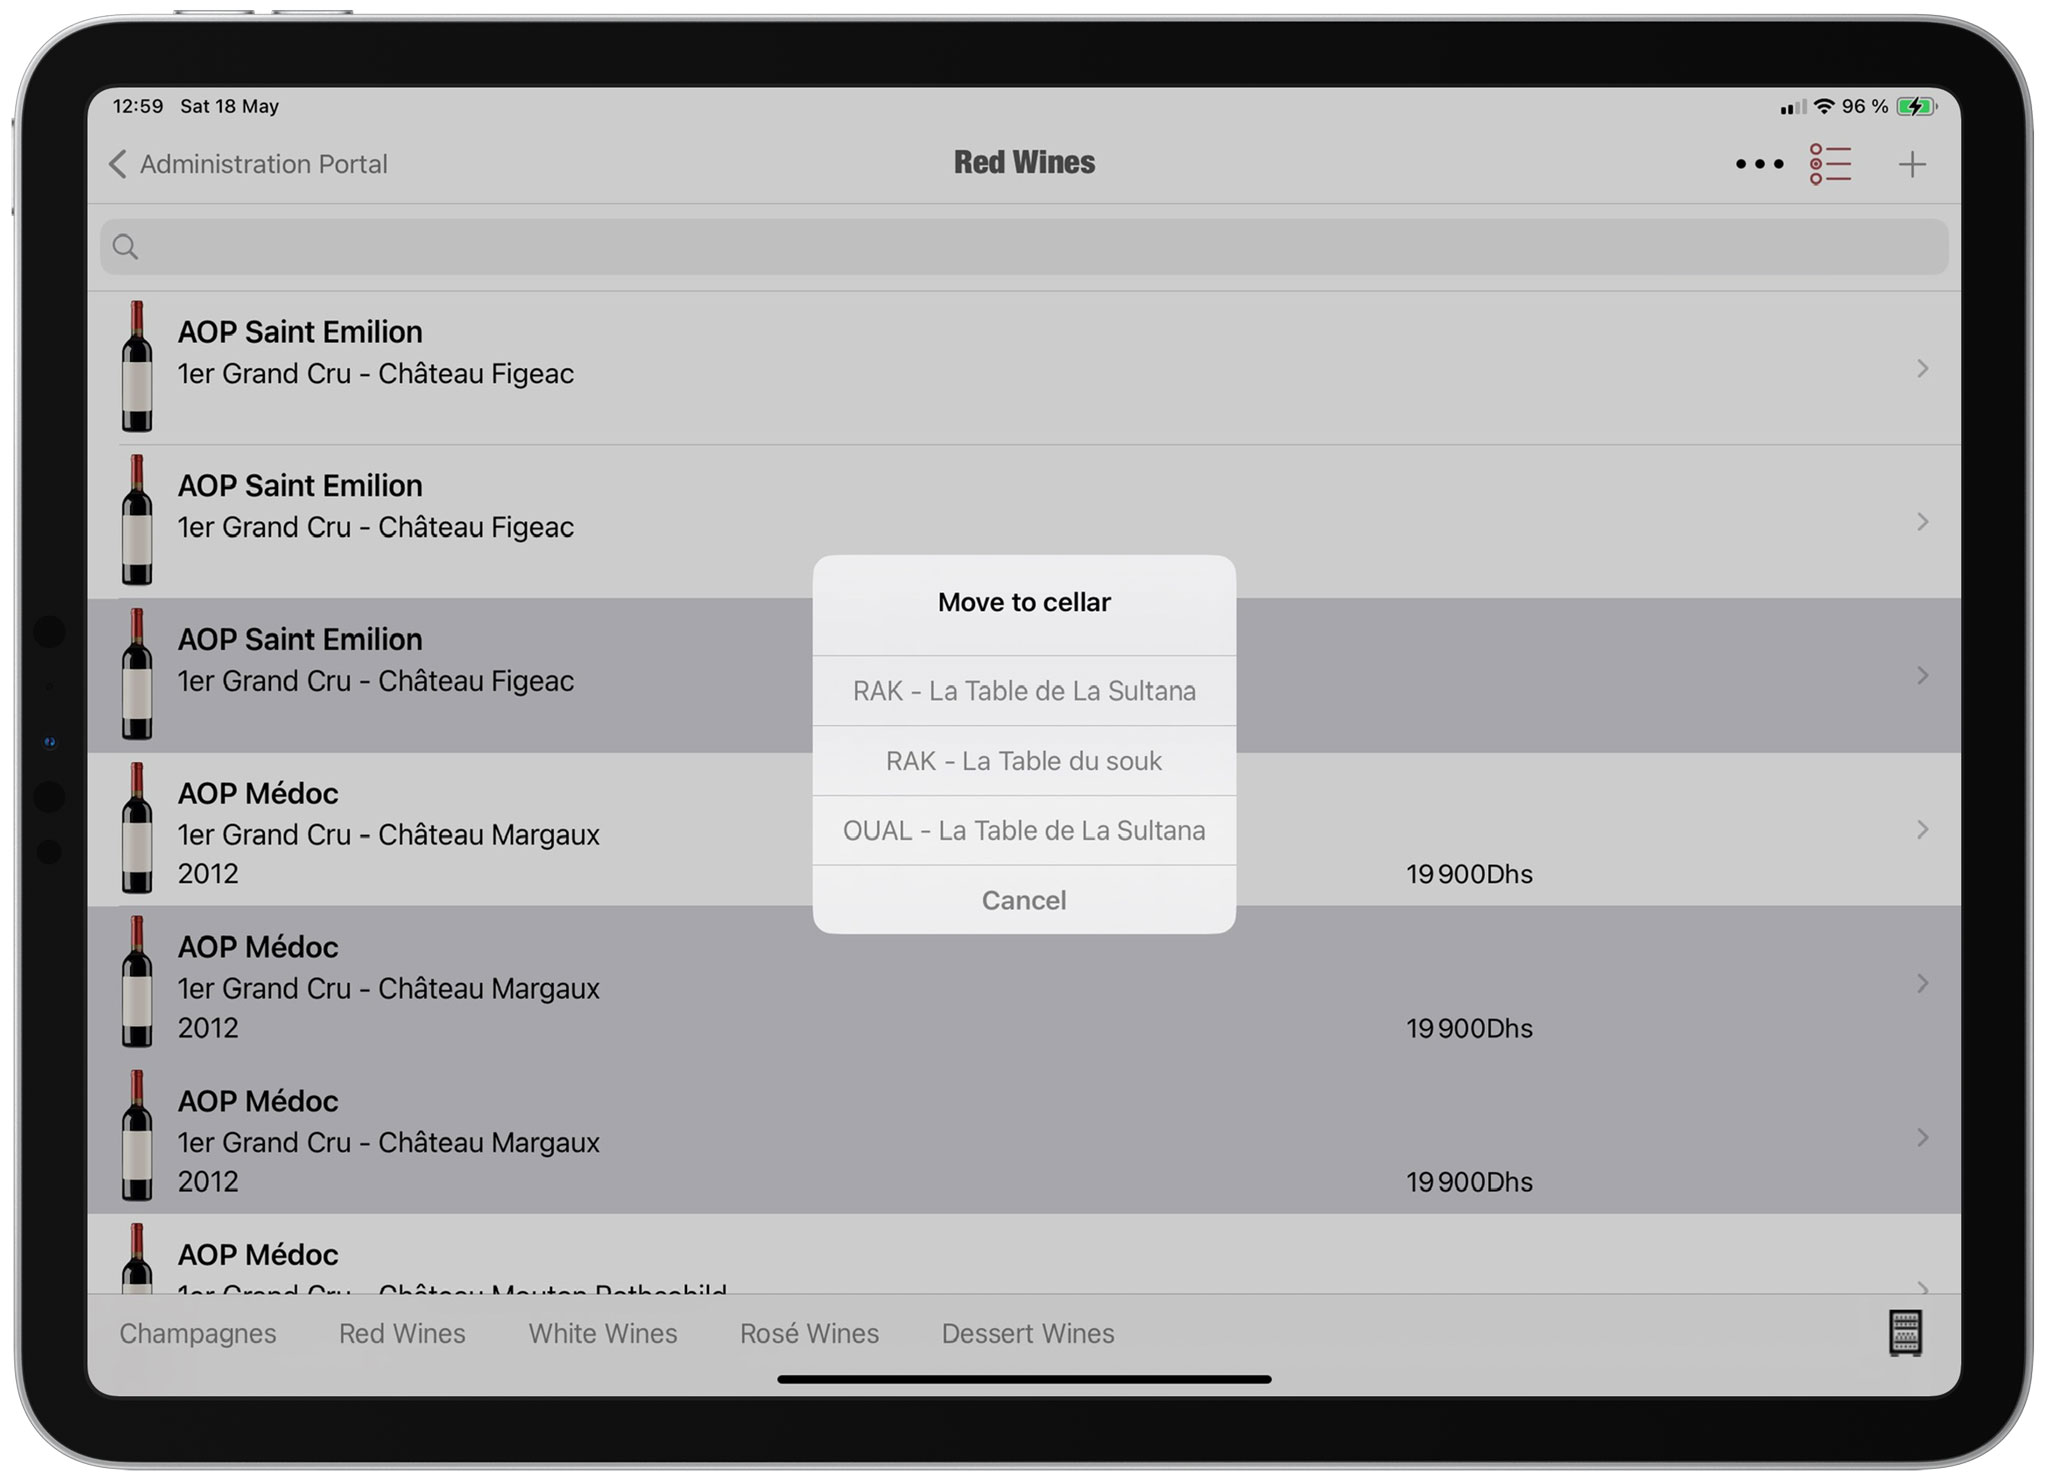Tap the search magnifier icon
The width and height of the screenshot is (2048, 1483).
125,247
